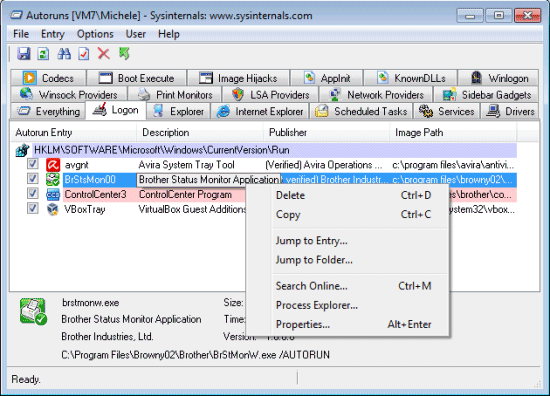Switch to the Winsock Providers tab
The width and height of the screenshot is (550, 396).
tap(69, 95)
